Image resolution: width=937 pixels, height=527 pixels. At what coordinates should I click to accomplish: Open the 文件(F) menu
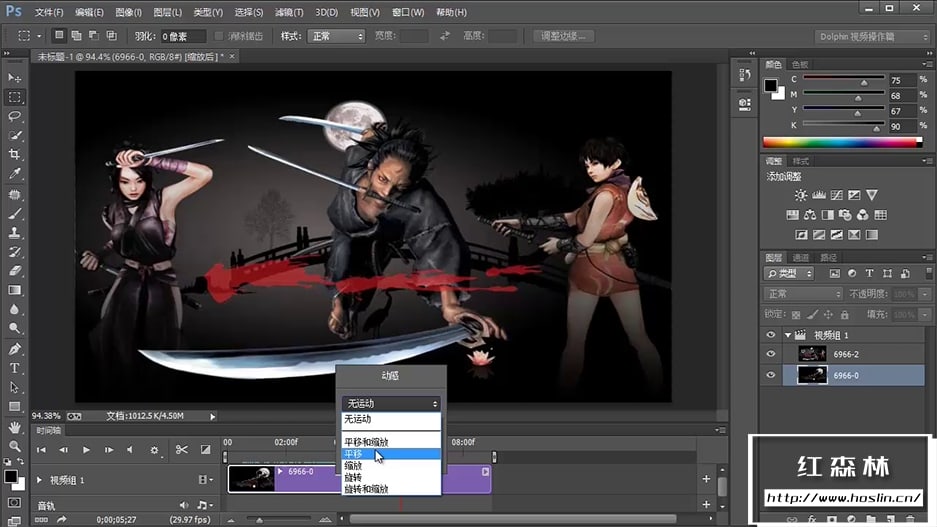click(x=48, y=12)
